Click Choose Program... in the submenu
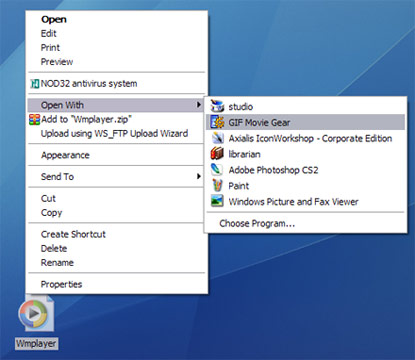 tap(257, 223)
